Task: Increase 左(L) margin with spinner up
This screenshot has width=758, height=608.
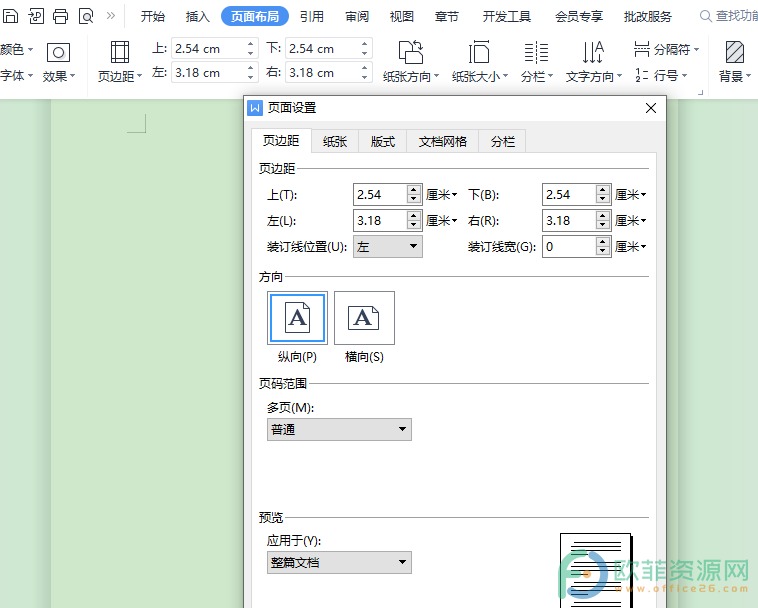Action: click(413, 216)
